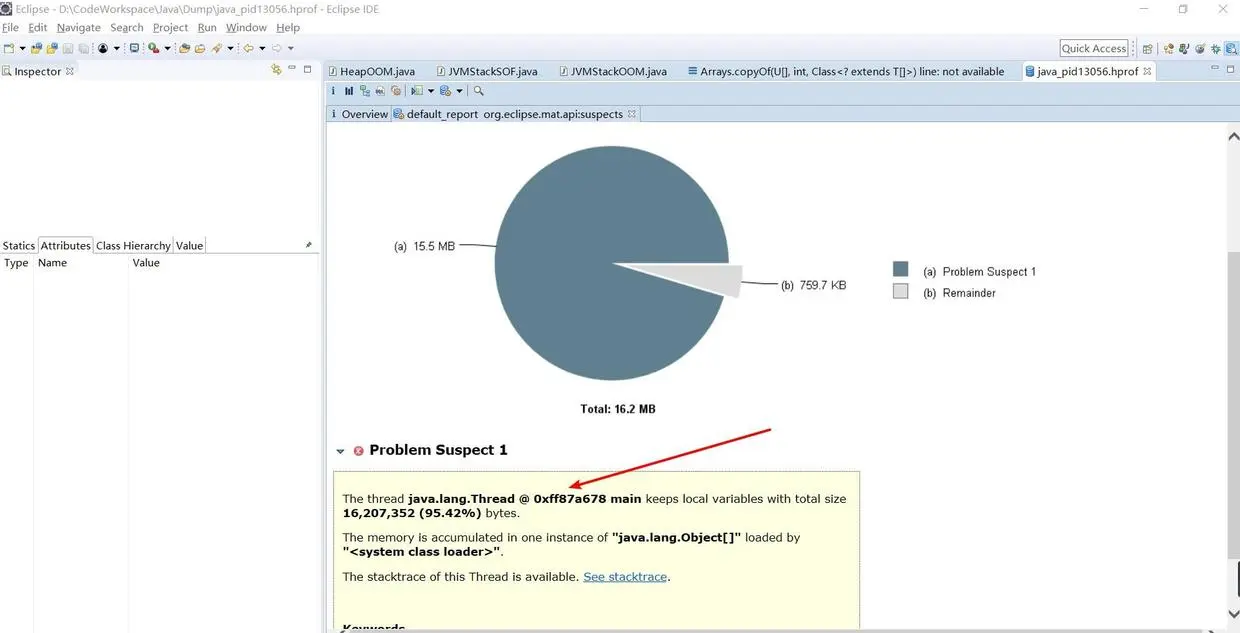Click the Open Query Browser icon
1240x633 pixels.
pyautogui.click(x=445, y=91)
